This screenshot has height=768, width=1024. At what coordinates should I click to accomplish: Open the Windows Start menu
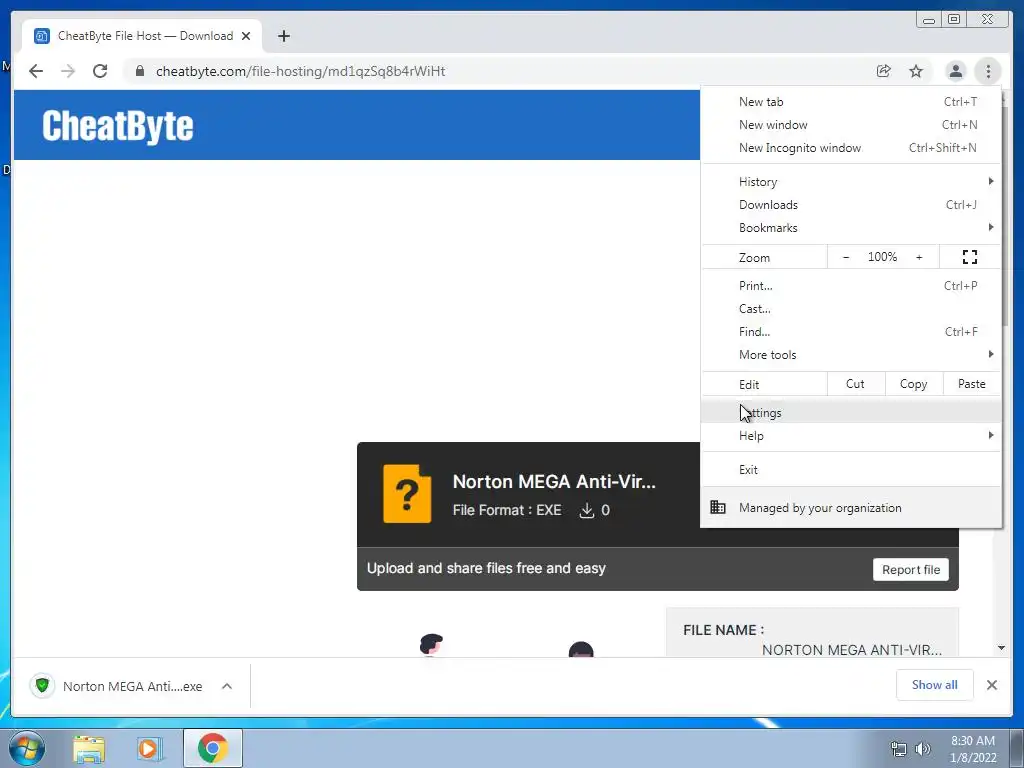[26, 748]
